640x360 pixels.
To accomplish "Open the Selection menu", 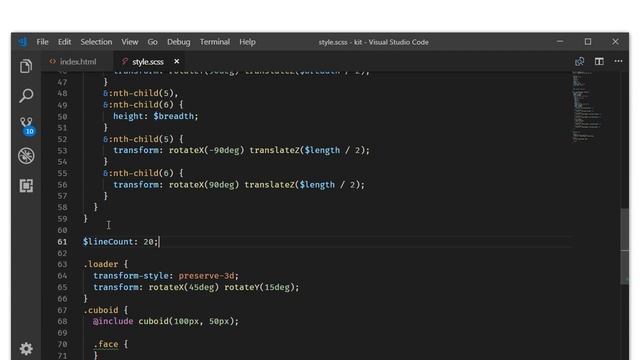I will (96, 42).
